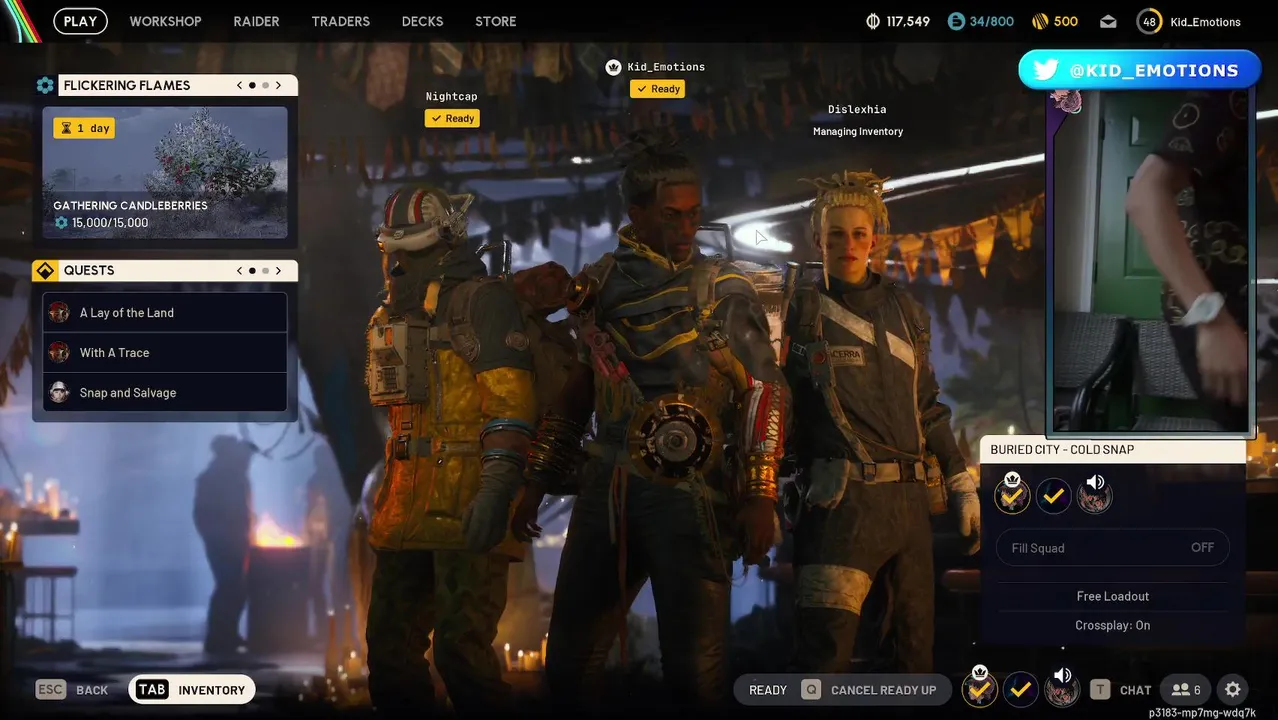
Task: Click the crown avatar in bottom bar
Action: pyautogui.click(x=980, y=688)
